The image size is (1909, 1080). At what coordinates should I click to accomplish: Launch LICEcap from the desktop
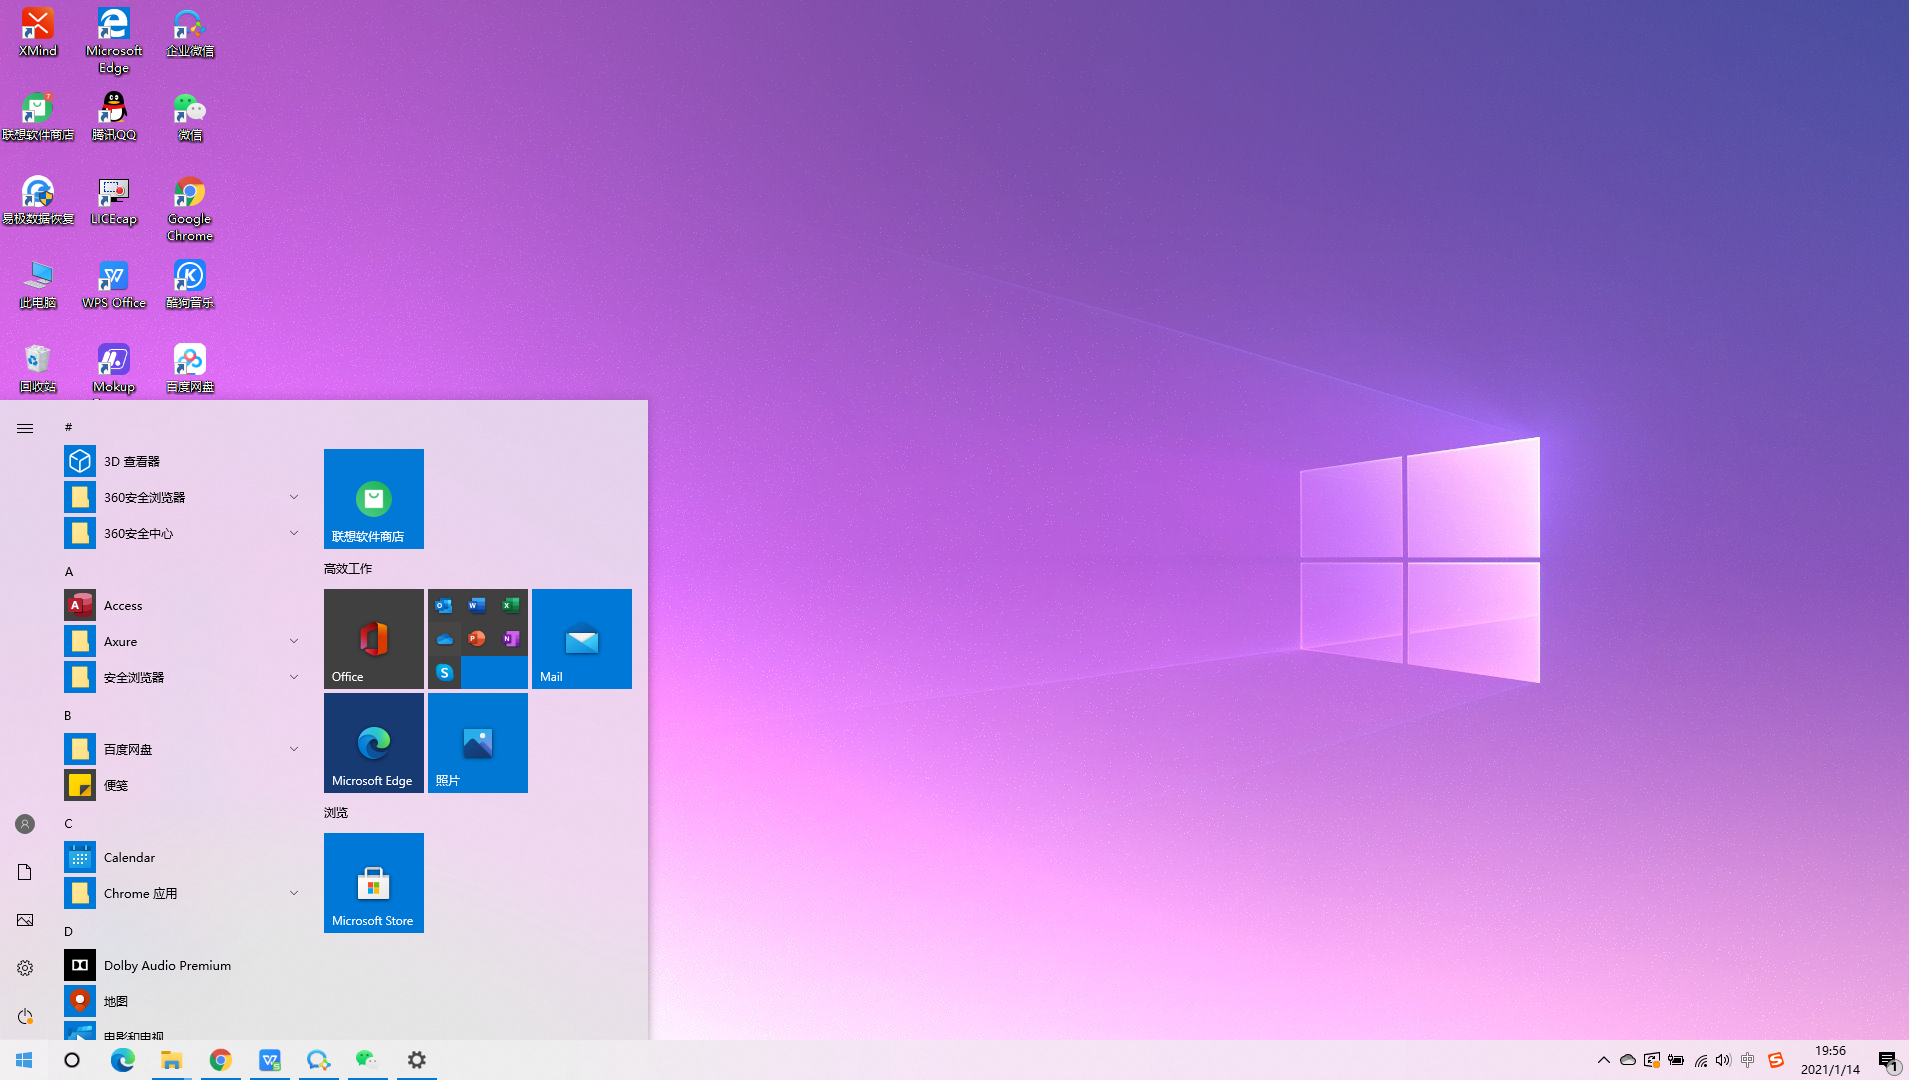[114, 200]
